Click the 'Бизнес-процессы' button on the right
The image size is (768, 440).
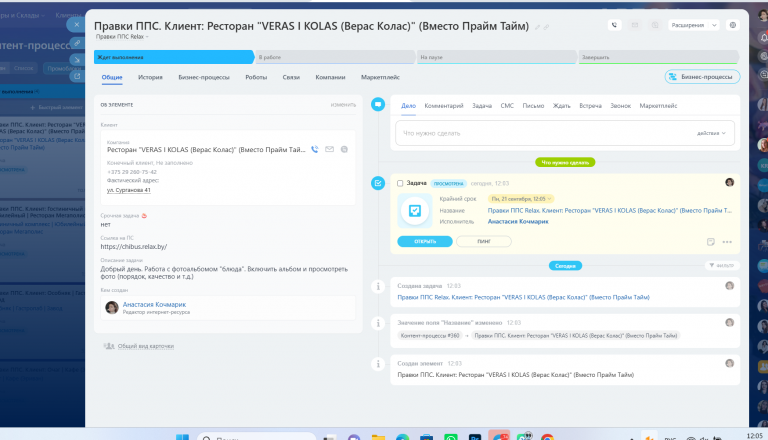point(702,76)
